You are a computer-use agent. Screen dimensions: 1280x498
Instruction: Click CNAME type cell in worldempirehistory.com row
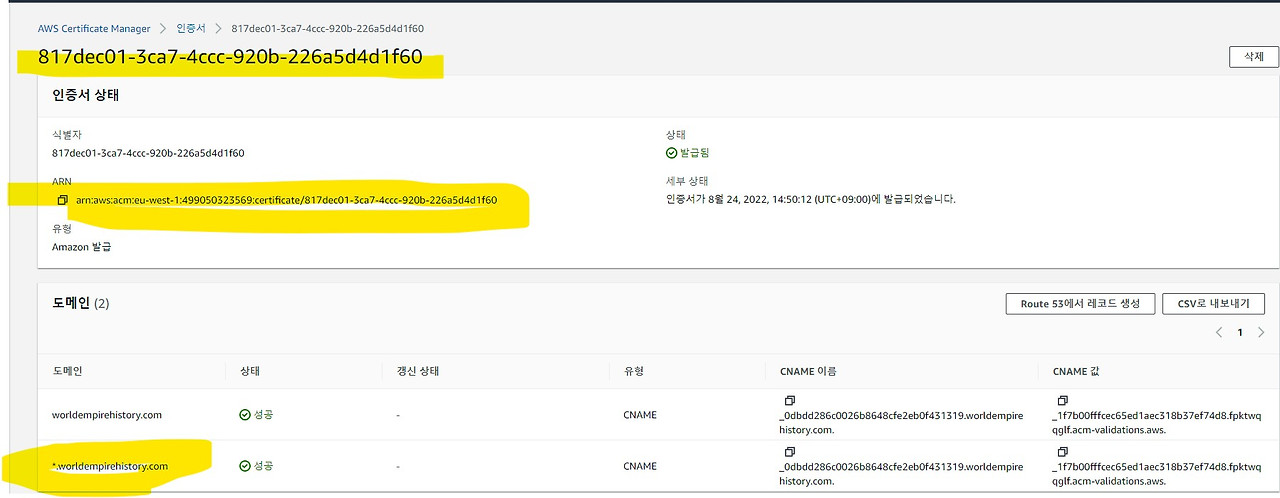pos(640,414)
